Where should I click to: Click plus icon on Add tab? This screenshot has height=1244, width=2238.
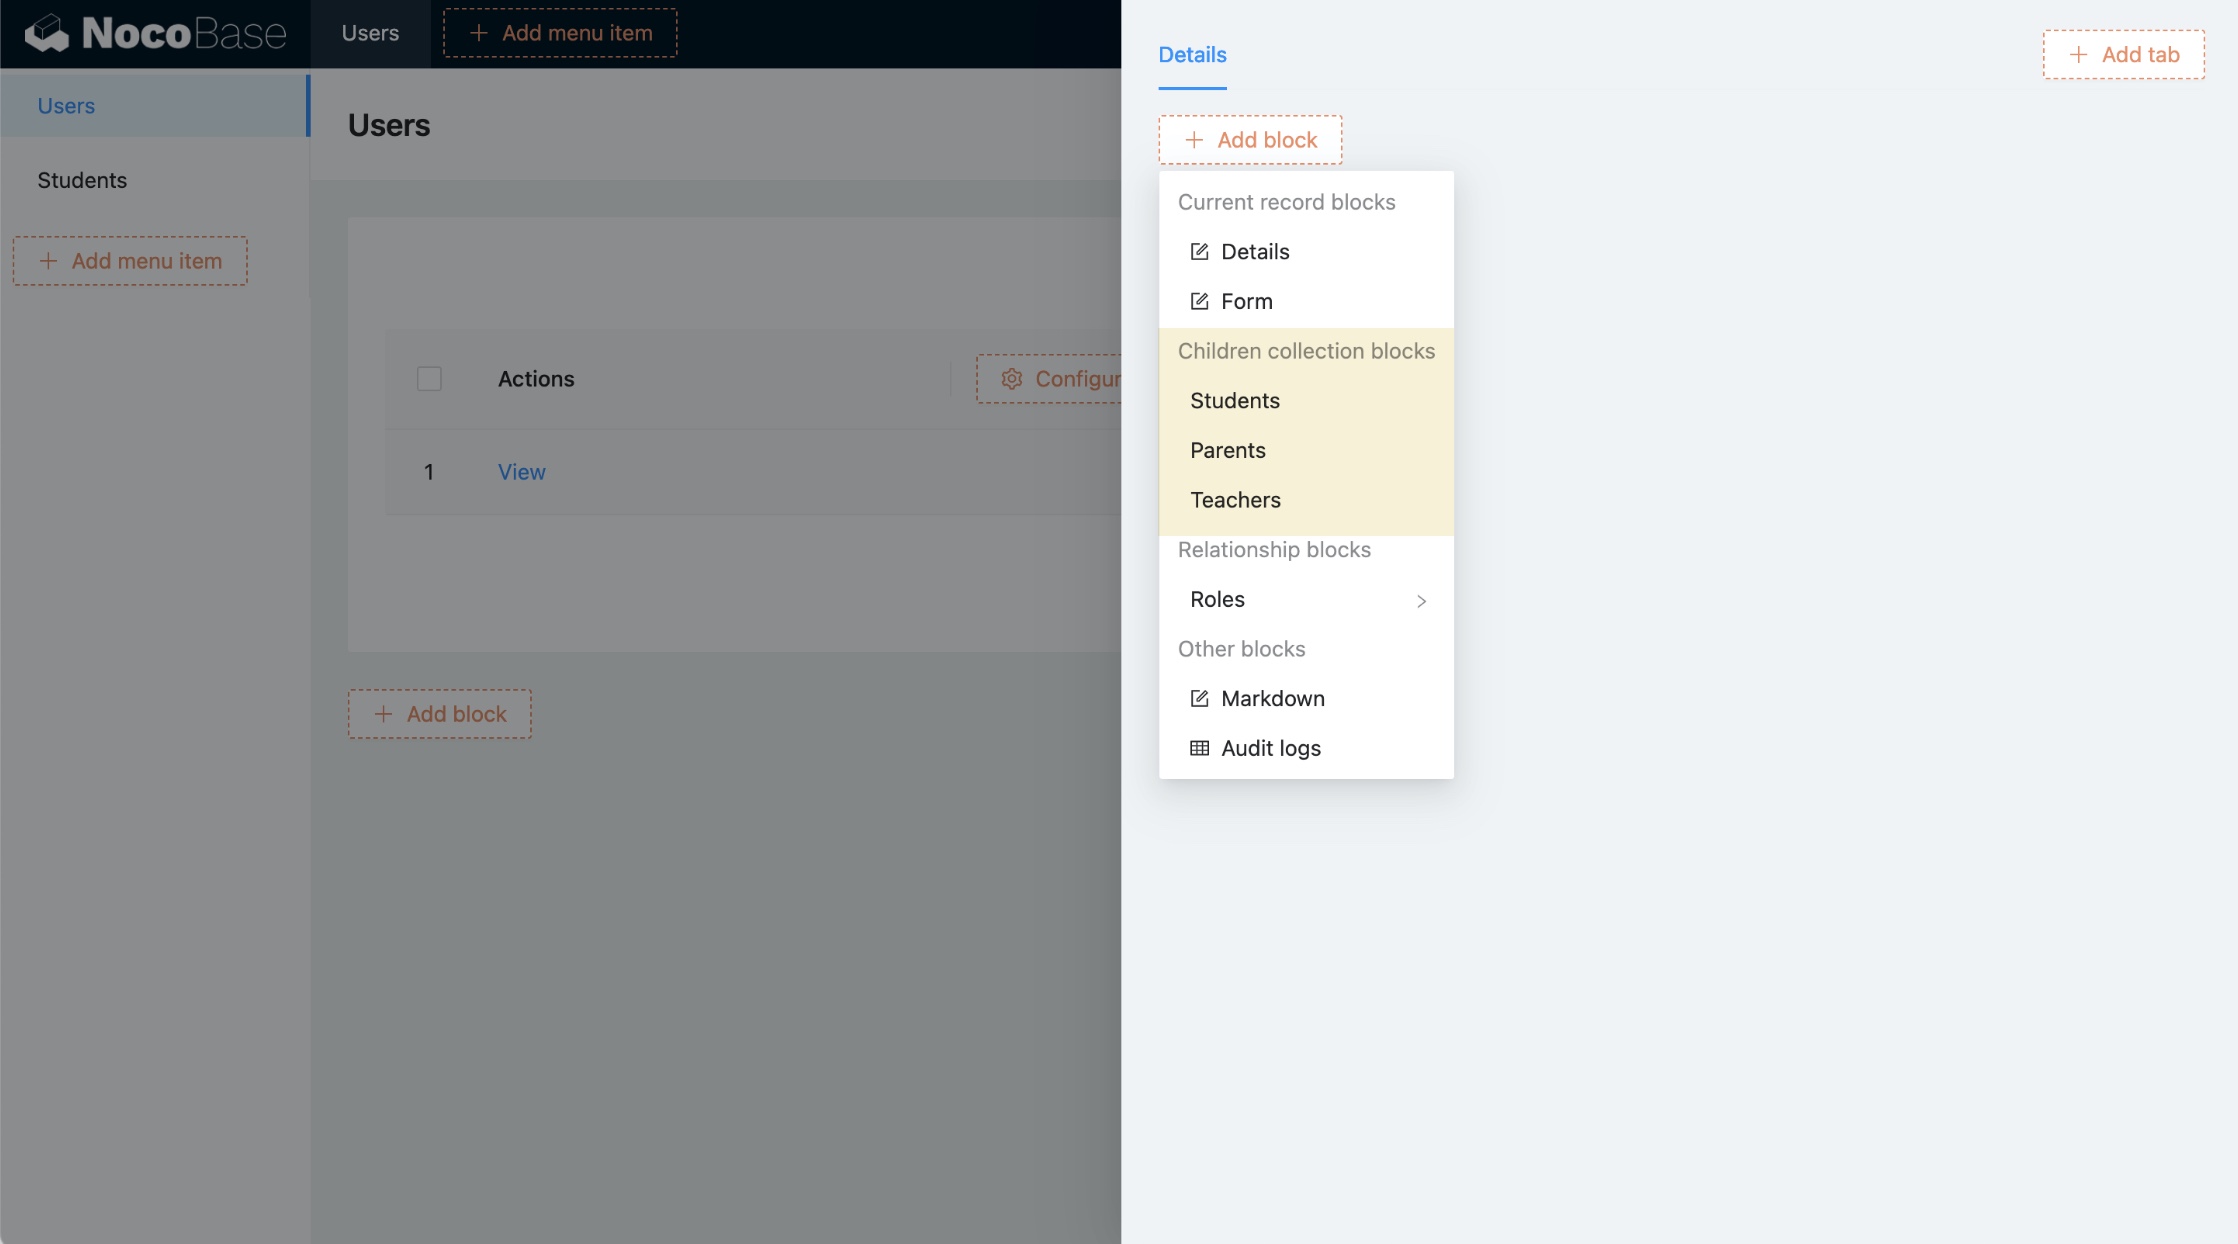pyautogui.click(x=2078, y=55)
